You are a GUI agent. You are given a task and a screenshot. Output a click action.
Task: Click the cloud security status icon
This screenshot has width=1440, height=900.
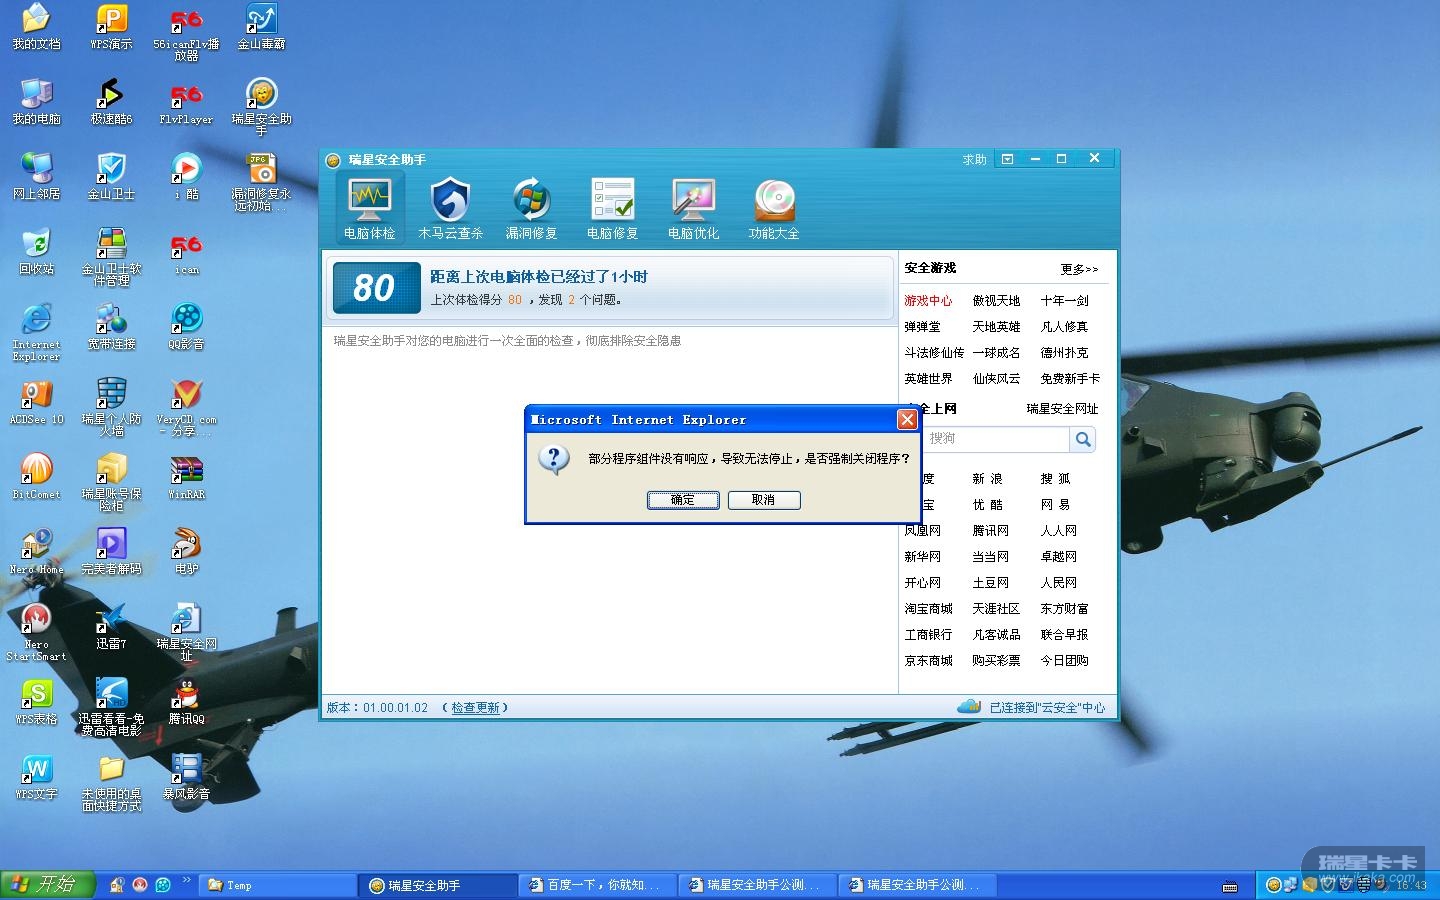pos(968,707)
